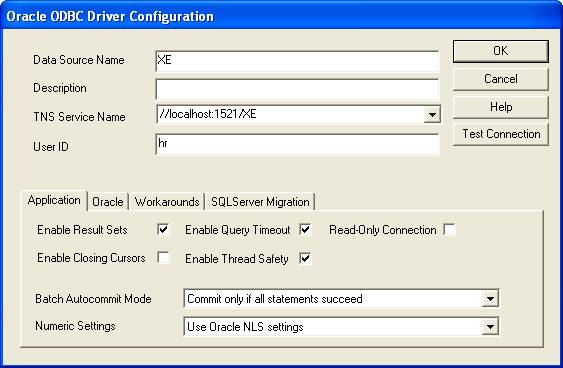Click the Cancel button
Screen dimensions: 563x368
tap(501, 79)
